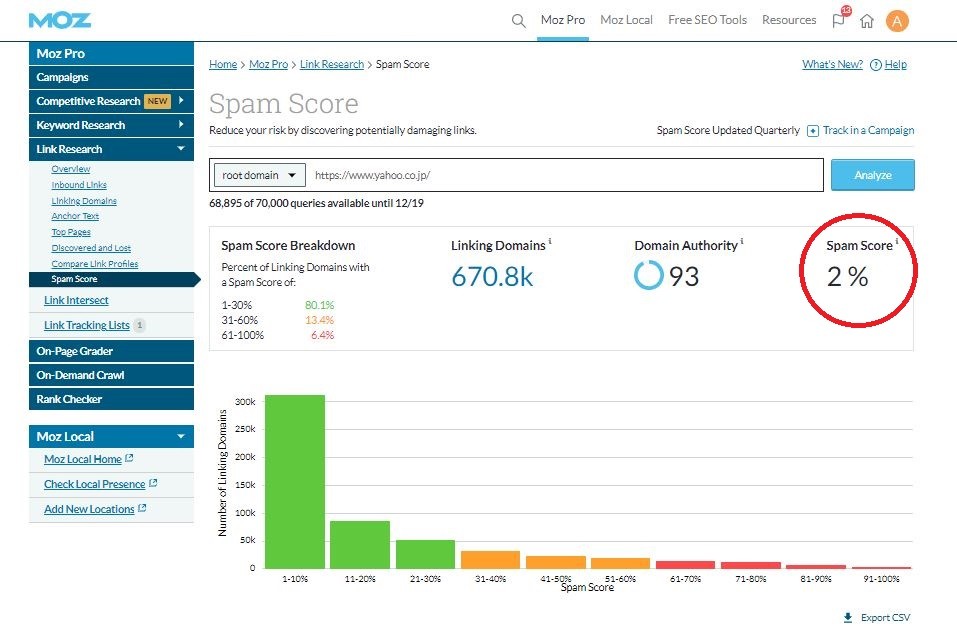Viewport: 957px width, 637px height.
Task: Click the 2 % spam score value
Action: click(x=847, y=276)
